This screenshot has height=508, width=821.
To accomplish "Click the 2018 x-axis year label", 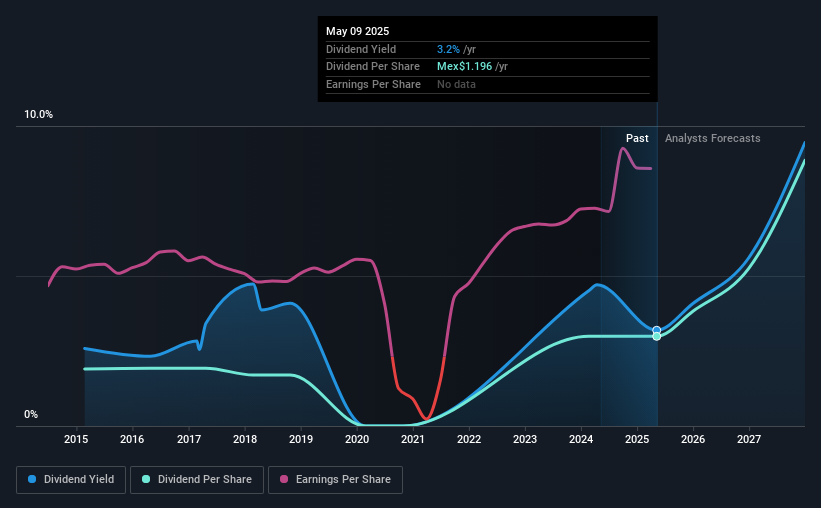I will click(245, 439).
